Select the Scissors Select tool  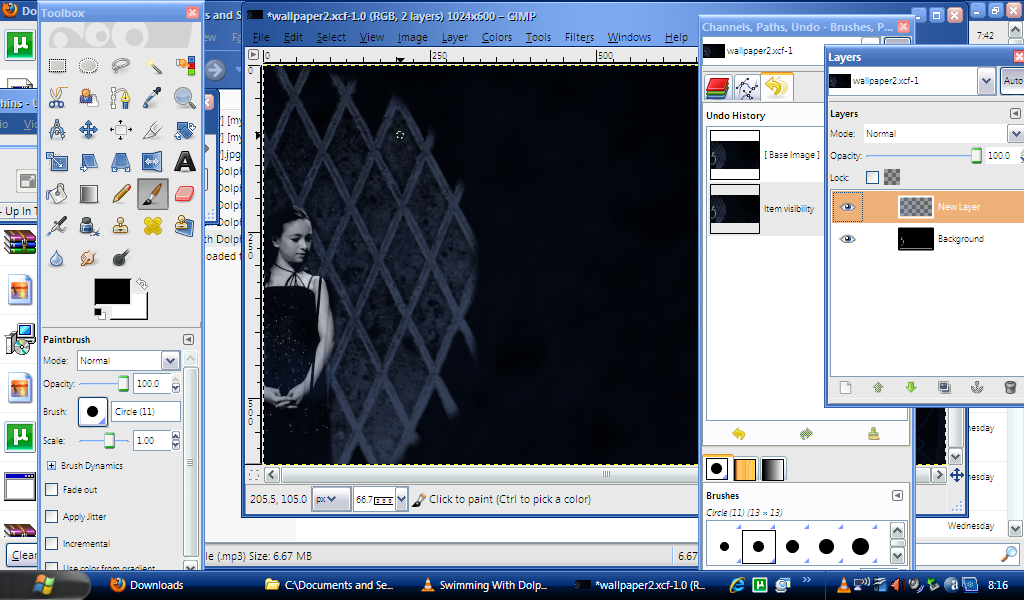pyautogui.click(x=57, y=98)
